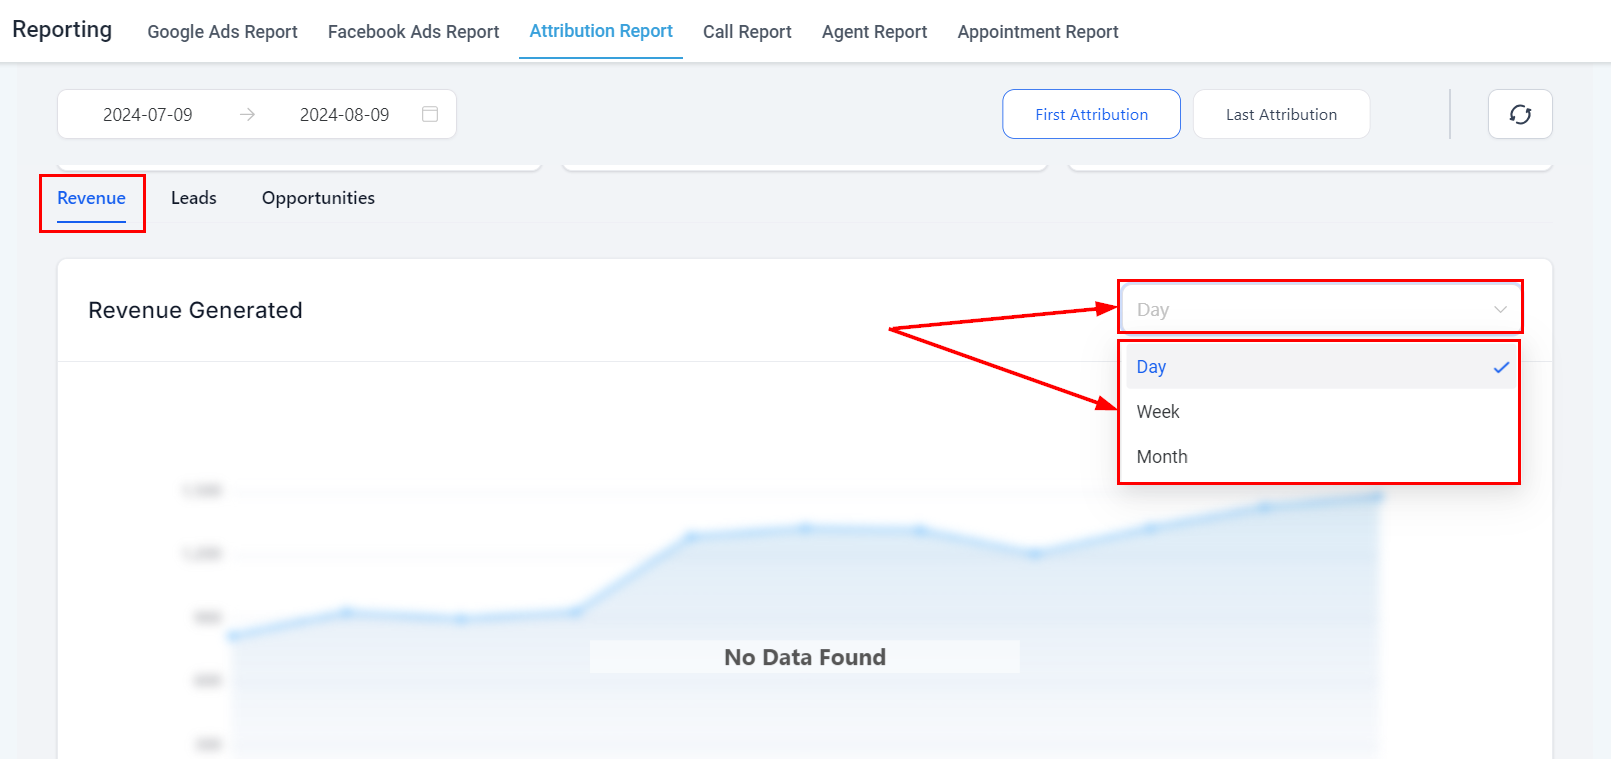Screen dimensions: 1611x759
Task: Open the Day interval combo box
Action: coord(1300,310)
